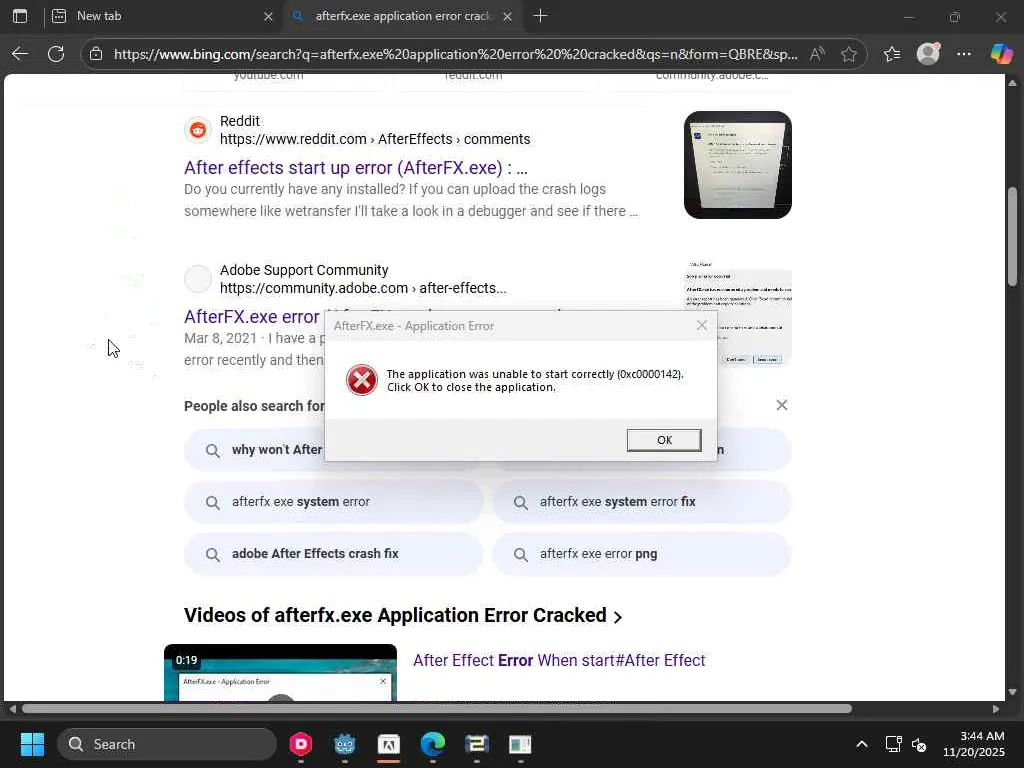
Task: Click the Bing URL in the address bar
Action: tap(455, 54)
